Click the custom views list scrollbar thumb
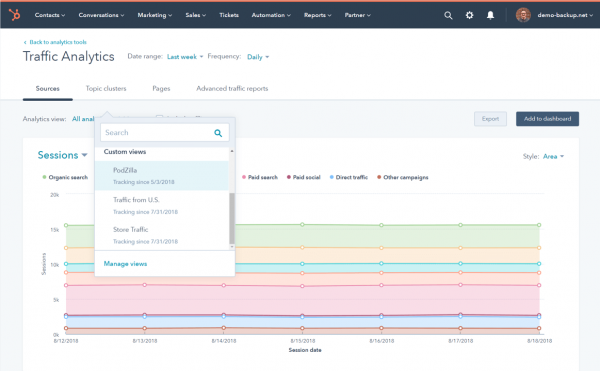 coord(232,218)
